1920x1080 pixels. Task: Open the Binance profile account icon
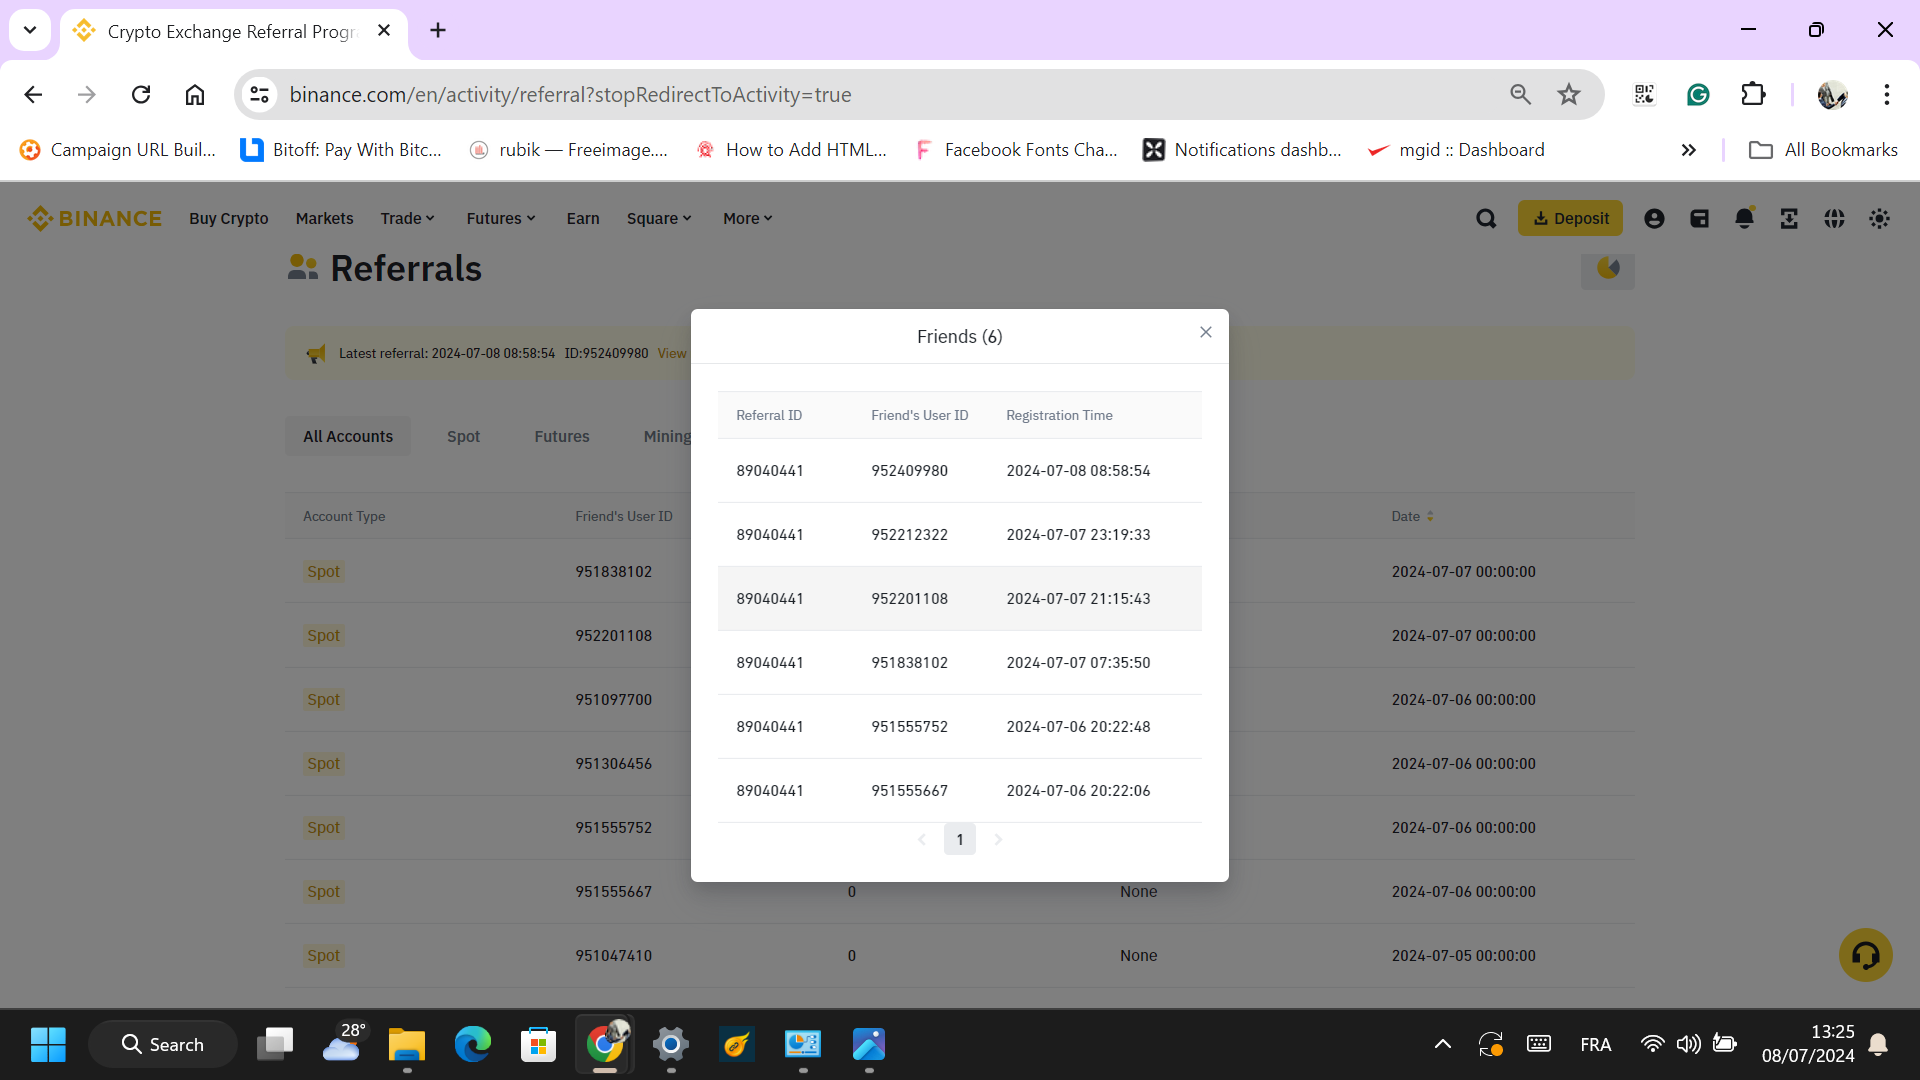tap(1654, 218)
